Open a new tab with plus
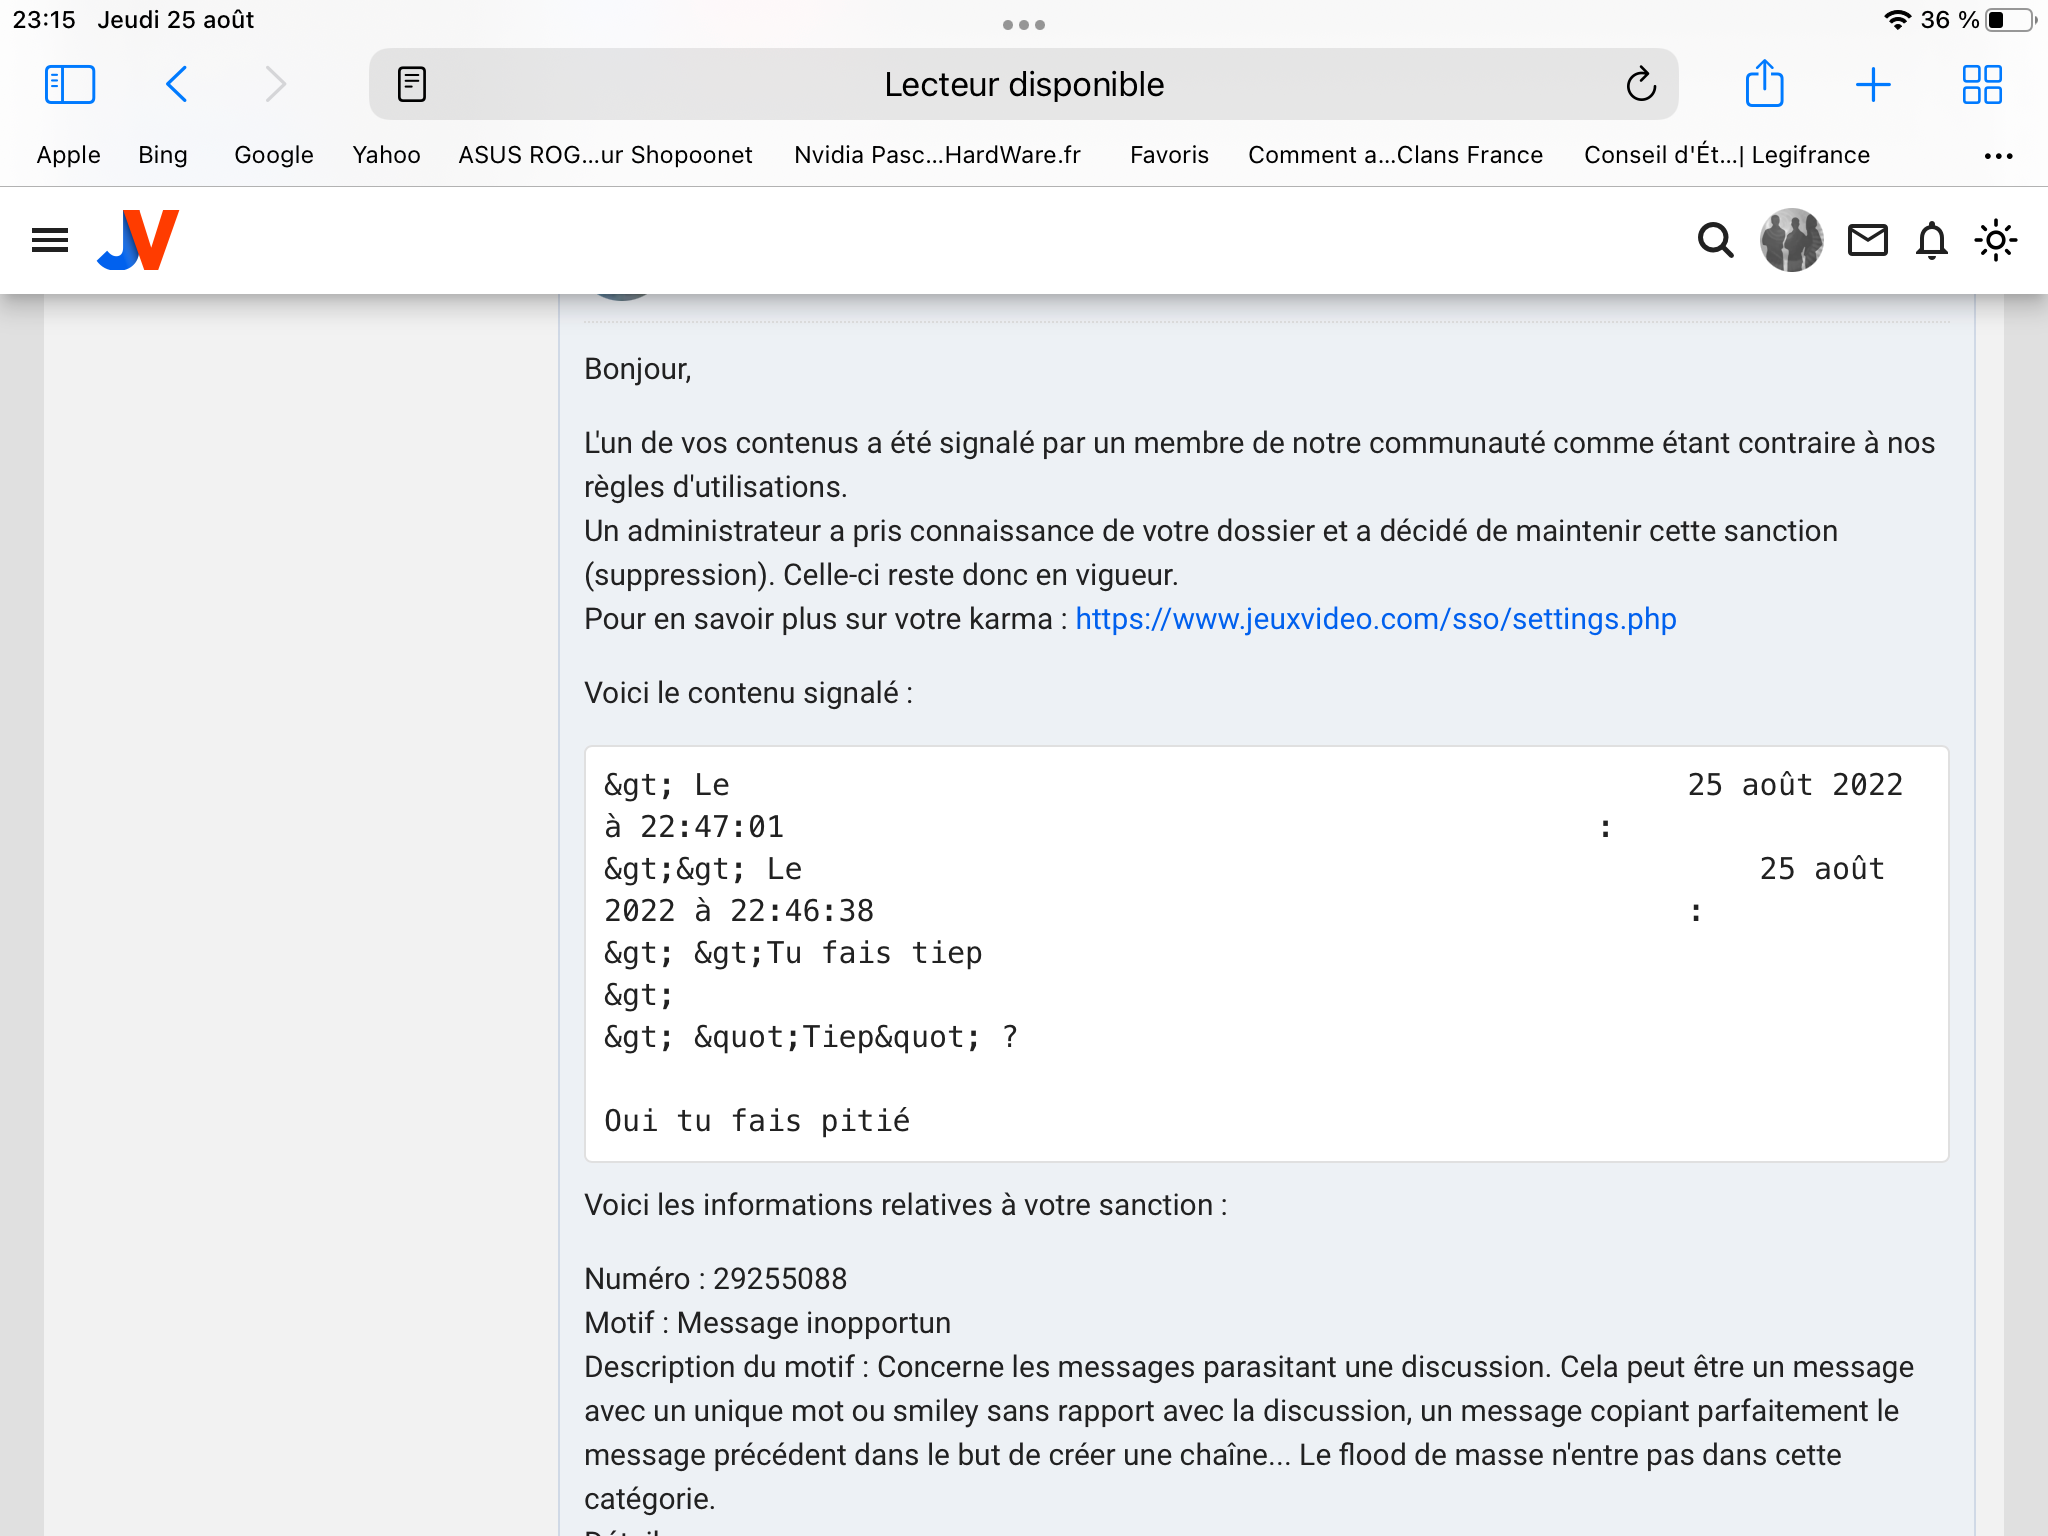Viewport: 2048px width, 1536px height. point(1872,85)
